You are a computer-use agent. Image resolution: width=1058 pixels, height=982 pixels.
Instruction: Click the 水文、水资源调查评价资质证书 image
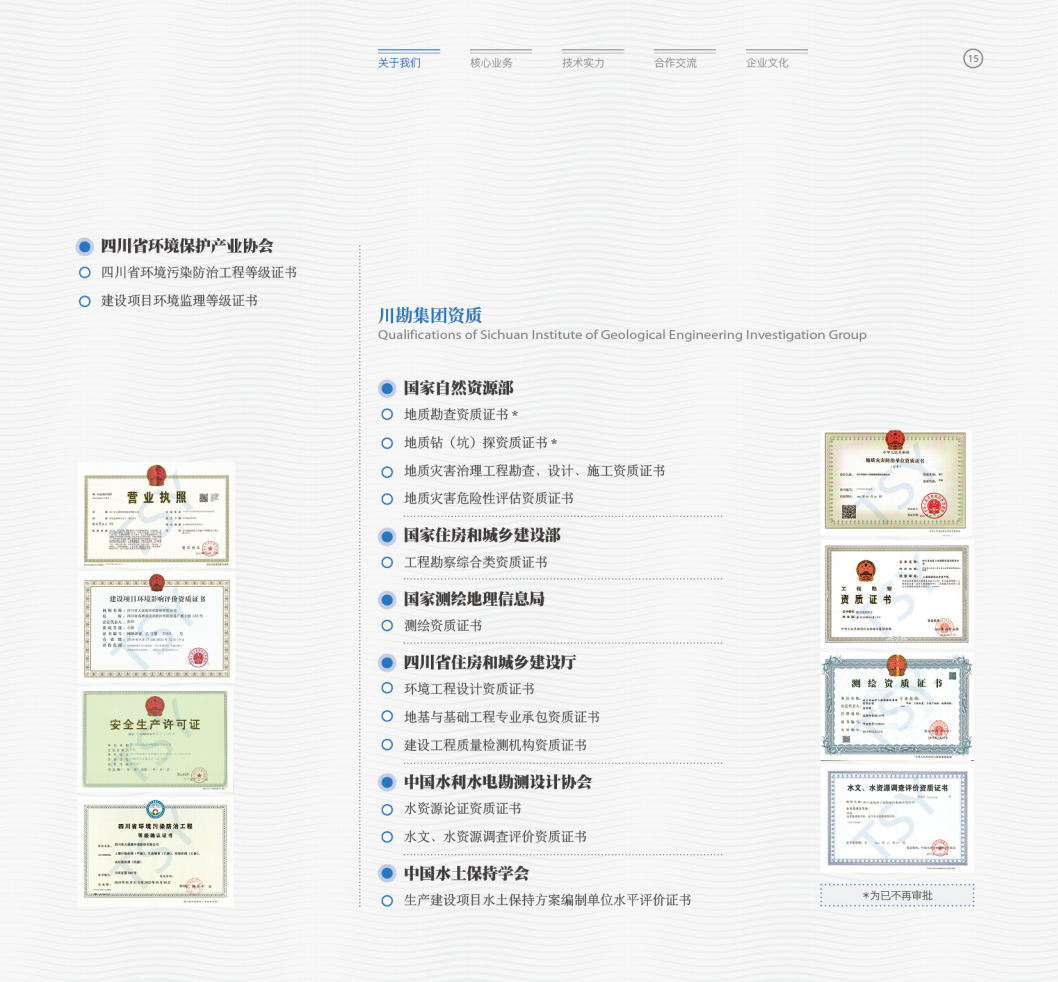click(895, 820)
